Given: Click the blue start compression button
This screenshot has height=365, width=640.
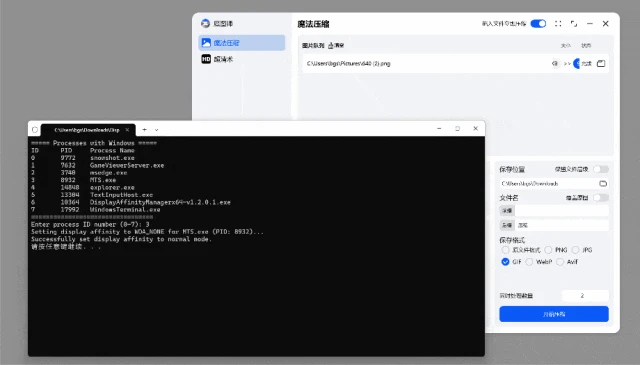Looking at the screenshot, I should 554,314.
